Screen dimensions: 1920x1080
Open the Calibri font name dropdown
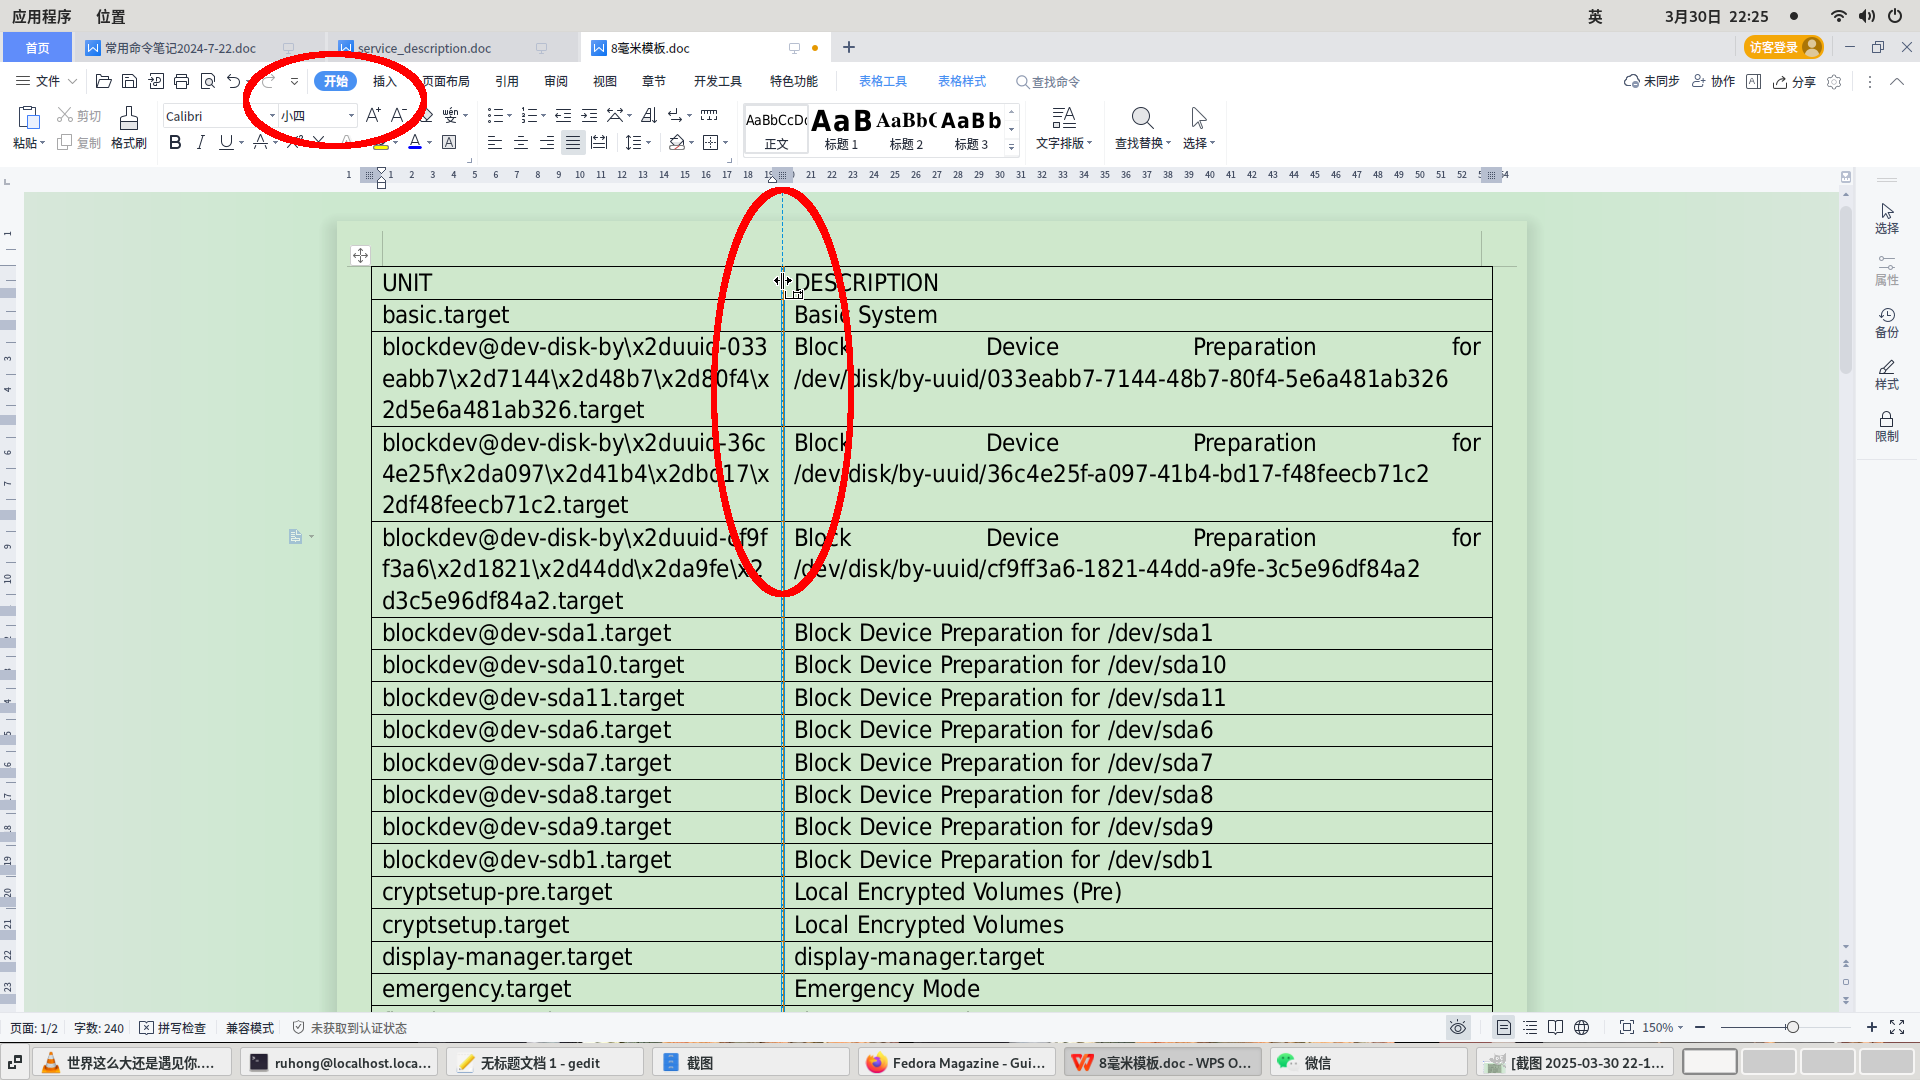272,116
